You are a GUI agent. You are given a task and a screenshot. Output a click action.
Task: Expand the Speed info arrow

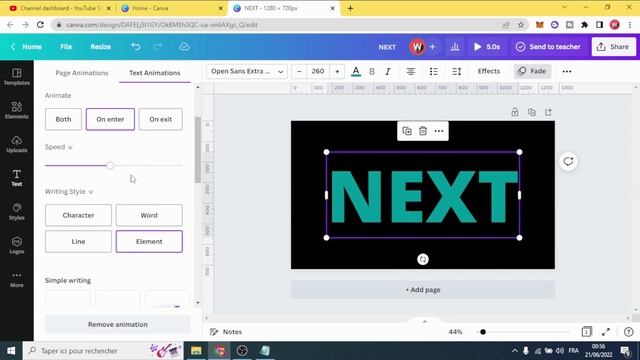(70, 147)
